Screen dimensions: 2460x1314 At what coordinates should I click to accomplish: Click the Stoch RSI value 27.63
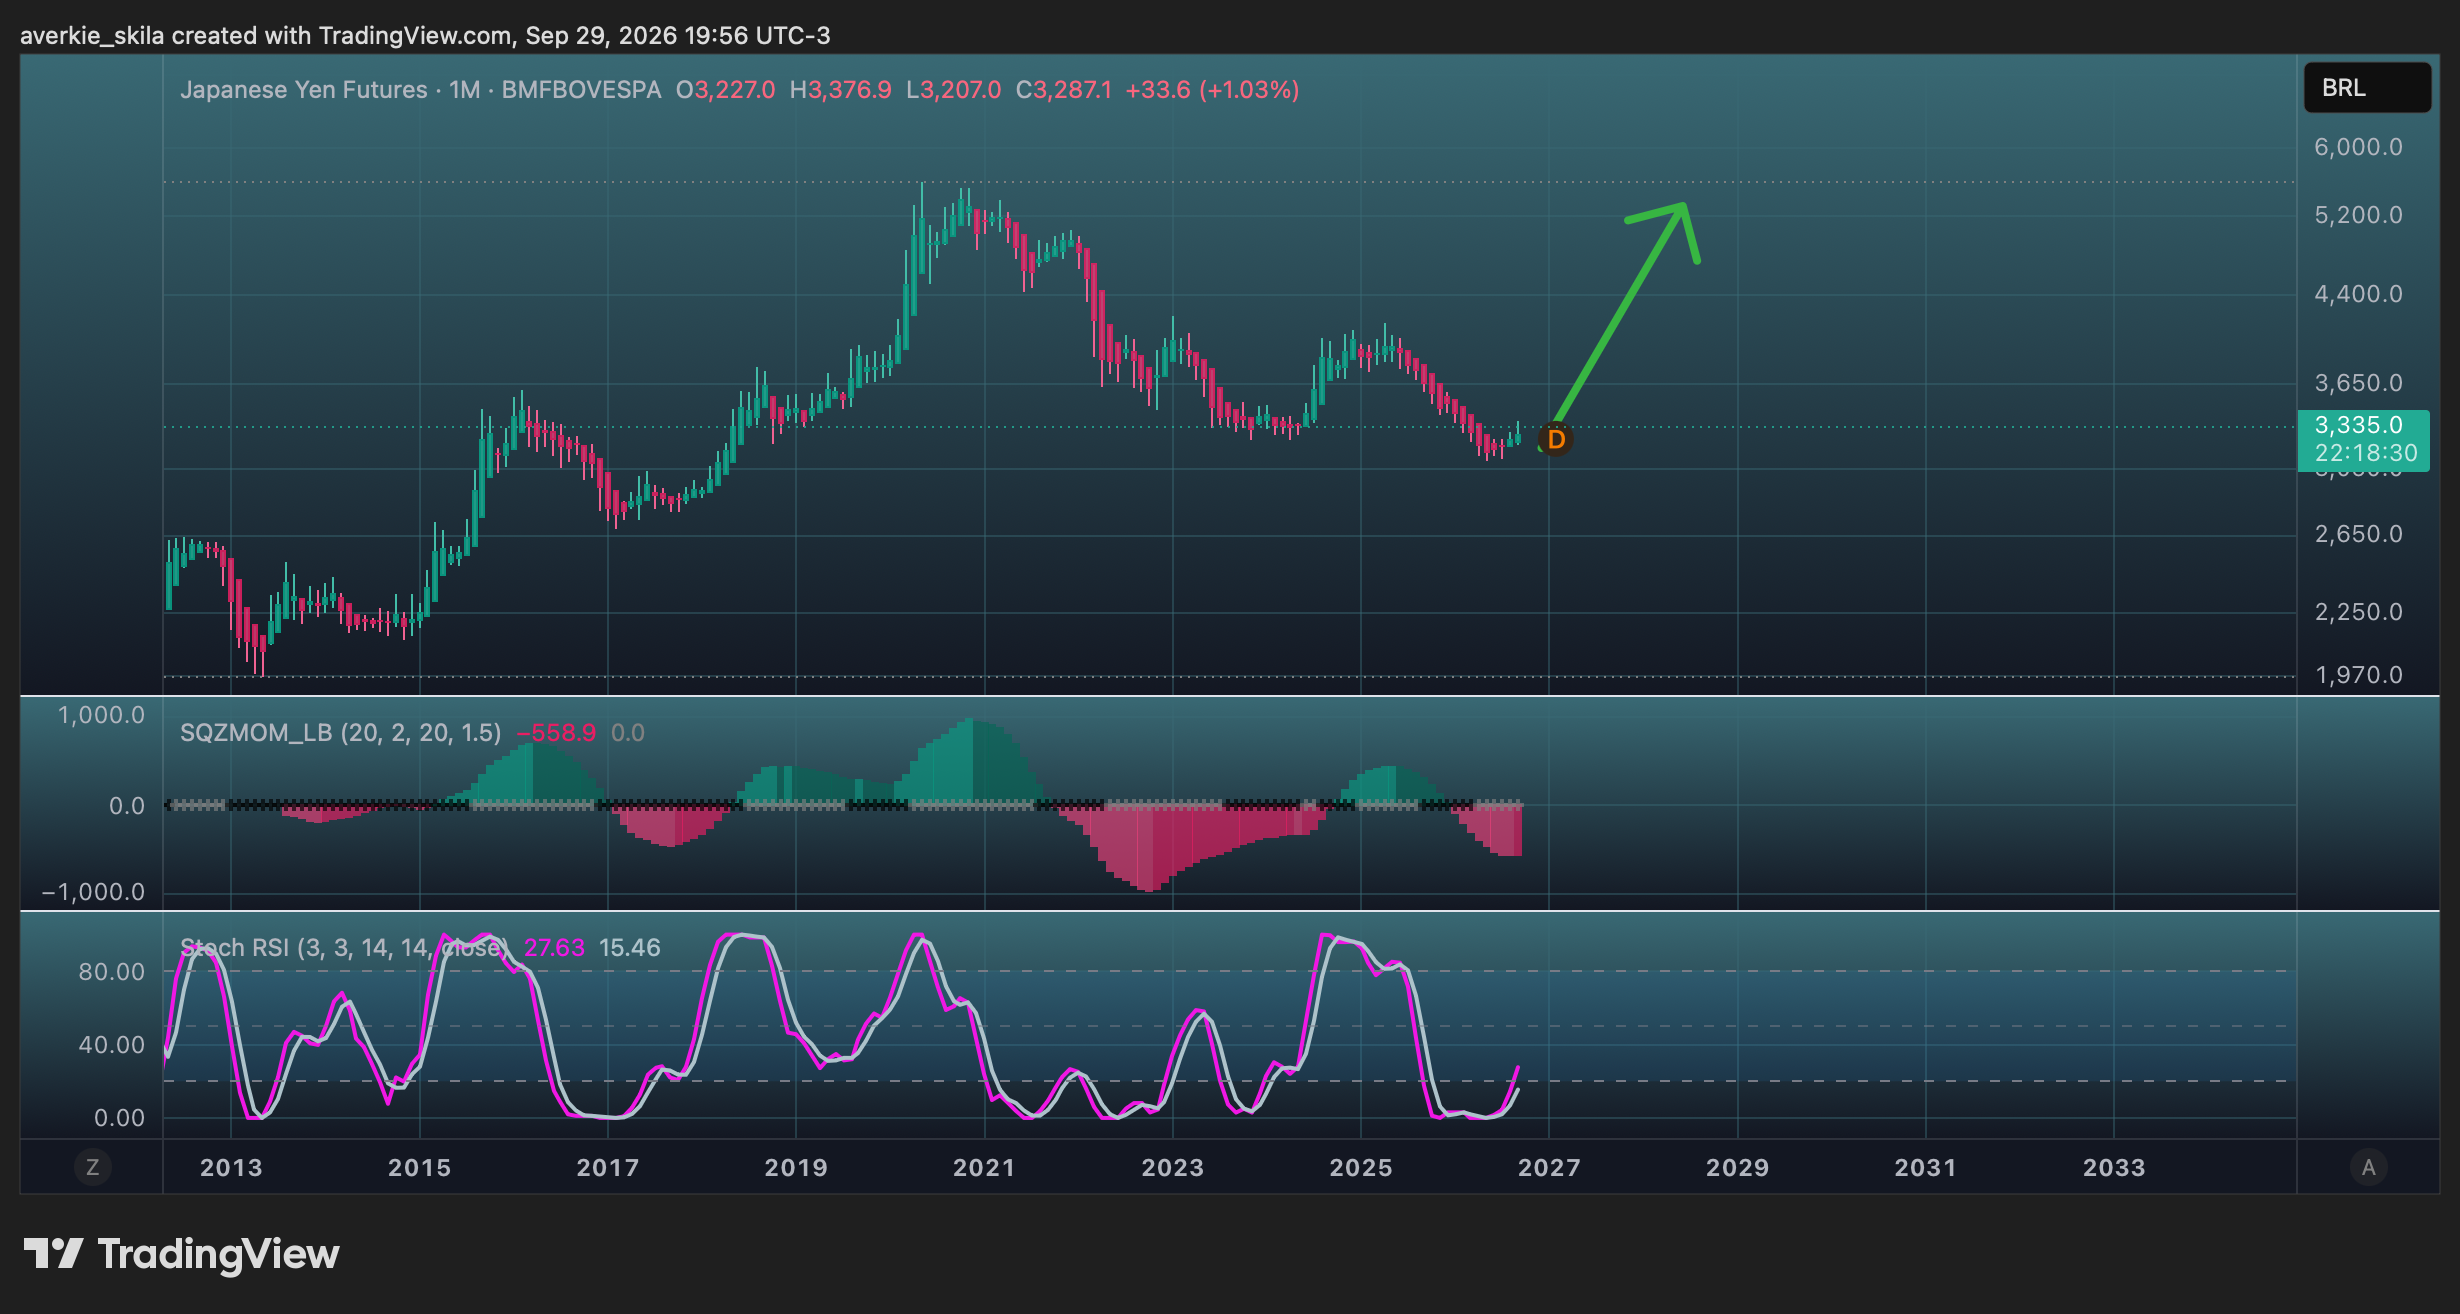(x=554, y=948)
